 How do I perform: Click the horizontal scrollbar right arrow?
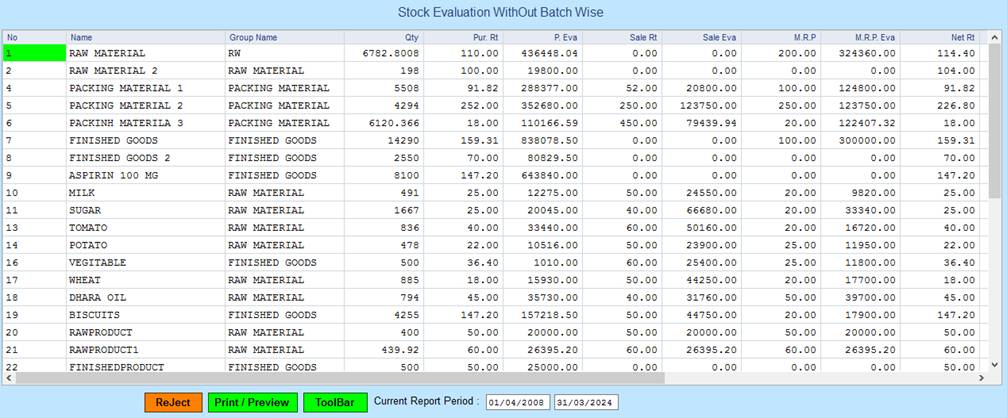pos(982,379)
